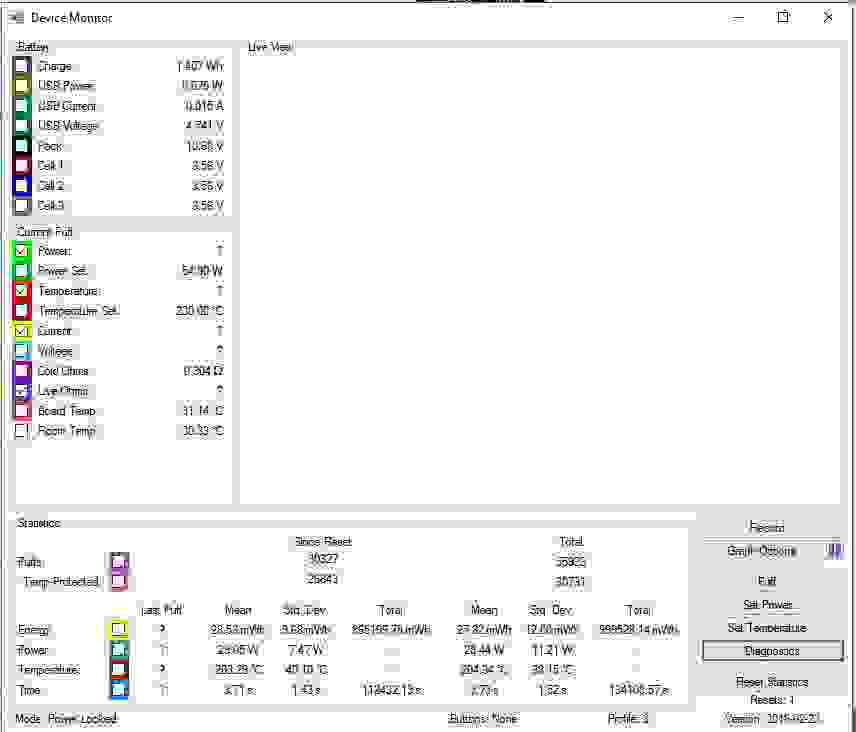The image size is (856, 732).
Task: Check the Temp-Protected statistics checkbox
Action: pyautogui.click(x=119, y=581)
